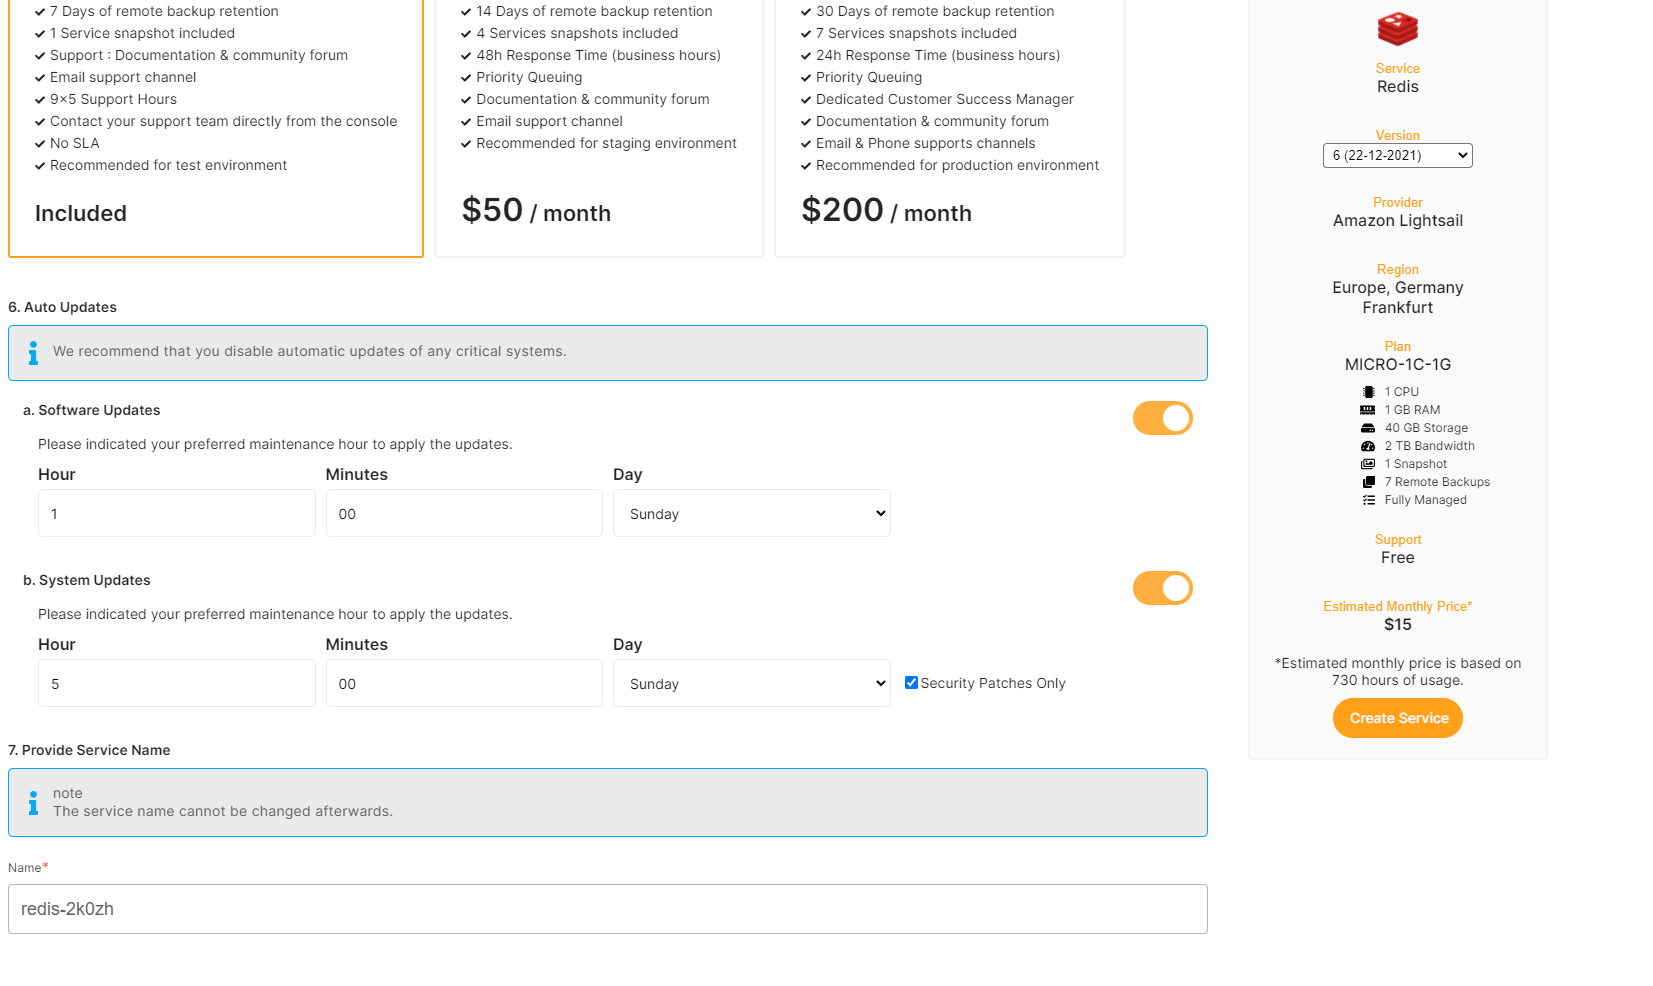Click the info icon in Auto Updates notice
This screenshot has width=1653, height=986.
[x=33, y=353]
